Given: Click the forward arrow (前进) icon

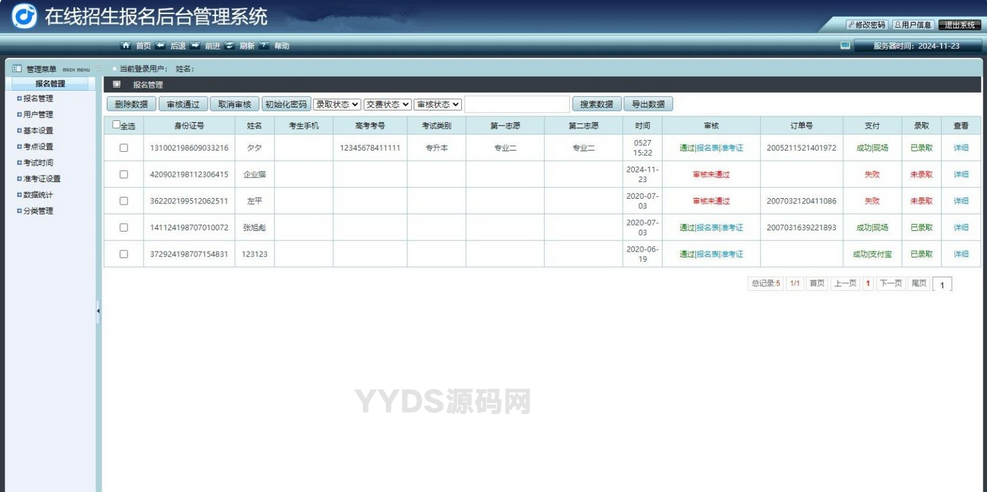Looking at the screenshot, I should click(x=195, y=46).
